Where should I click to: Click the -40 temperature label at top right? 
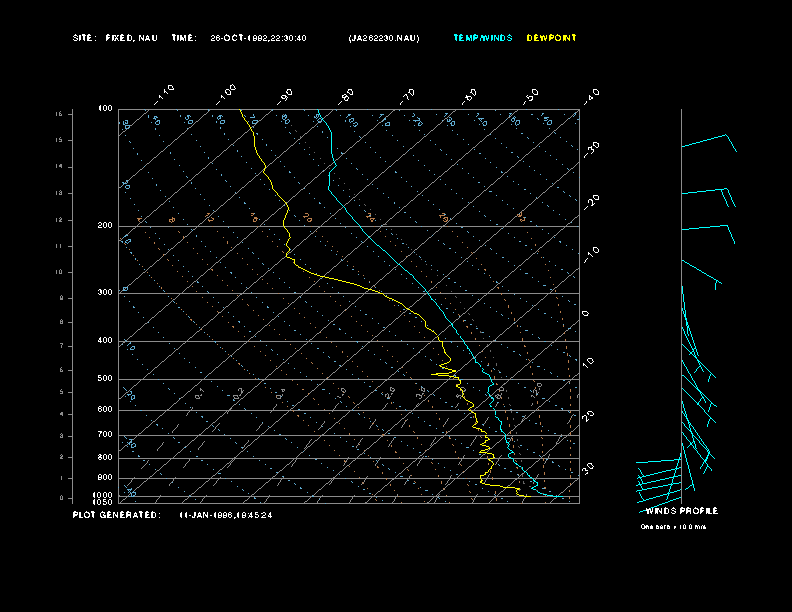click(x=591, y=96)
